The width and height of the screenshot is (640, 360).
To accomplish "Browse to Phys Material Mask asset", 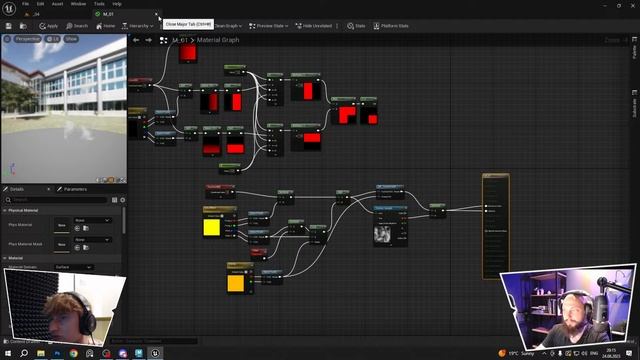I will (x=86, y=247).
